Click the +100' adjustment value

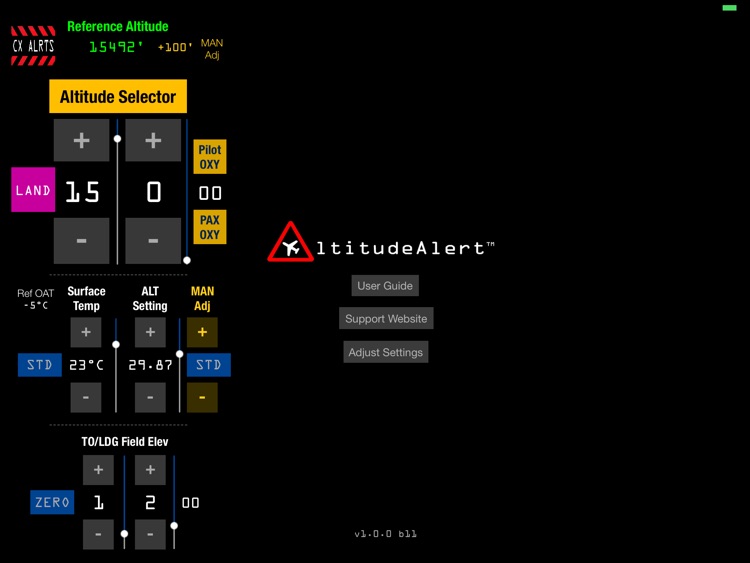tap(175, 47)
